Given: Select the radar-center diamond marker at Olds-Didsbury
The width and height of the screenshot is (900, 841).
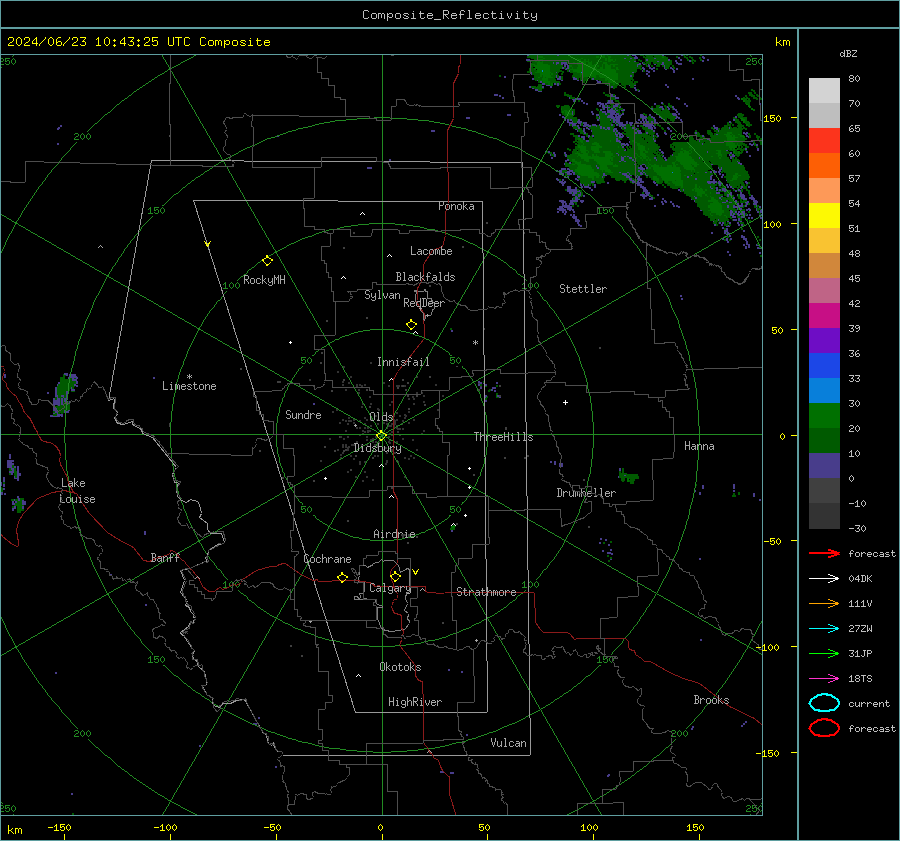Looking at the screenshot, I should click(x=381, y=436).
